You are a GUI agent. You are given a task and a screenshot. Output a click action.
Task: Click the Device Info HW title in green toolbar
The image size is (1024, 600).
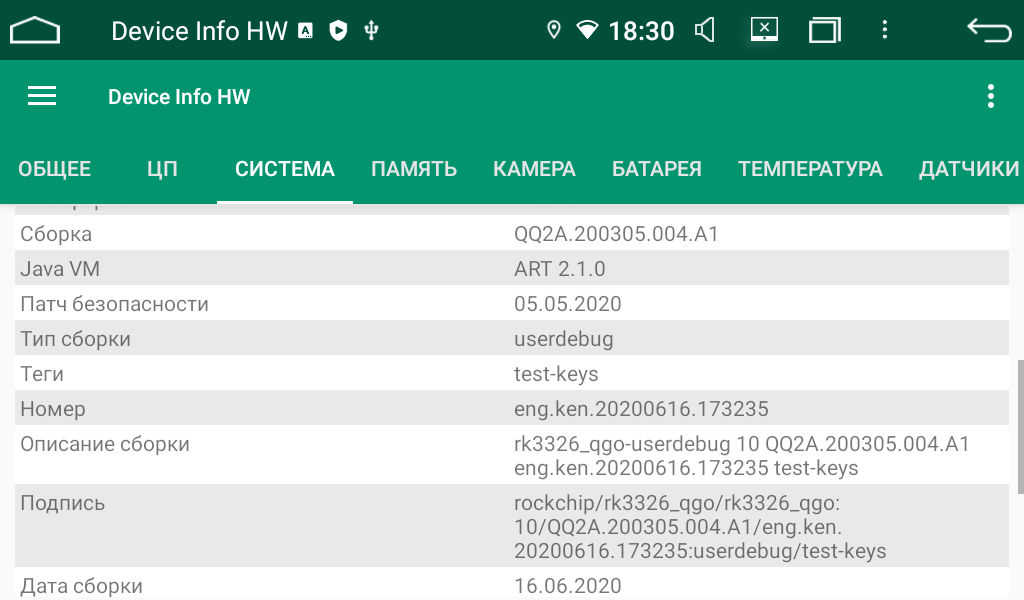coord(179,97)
